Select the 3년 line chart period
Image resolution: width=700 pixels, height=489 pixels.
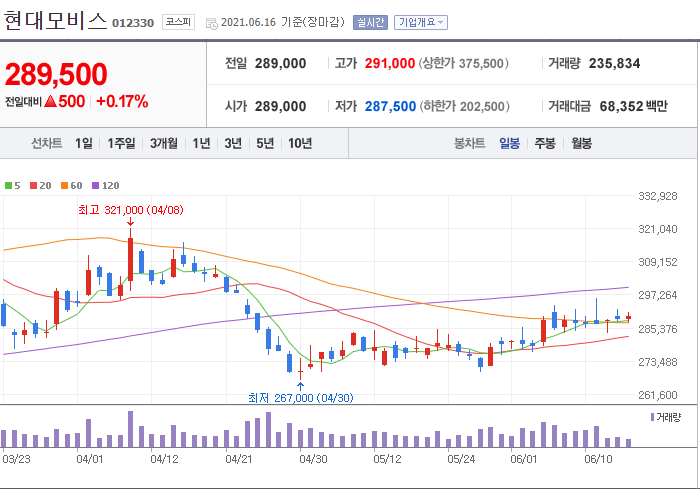click(233, 143)
